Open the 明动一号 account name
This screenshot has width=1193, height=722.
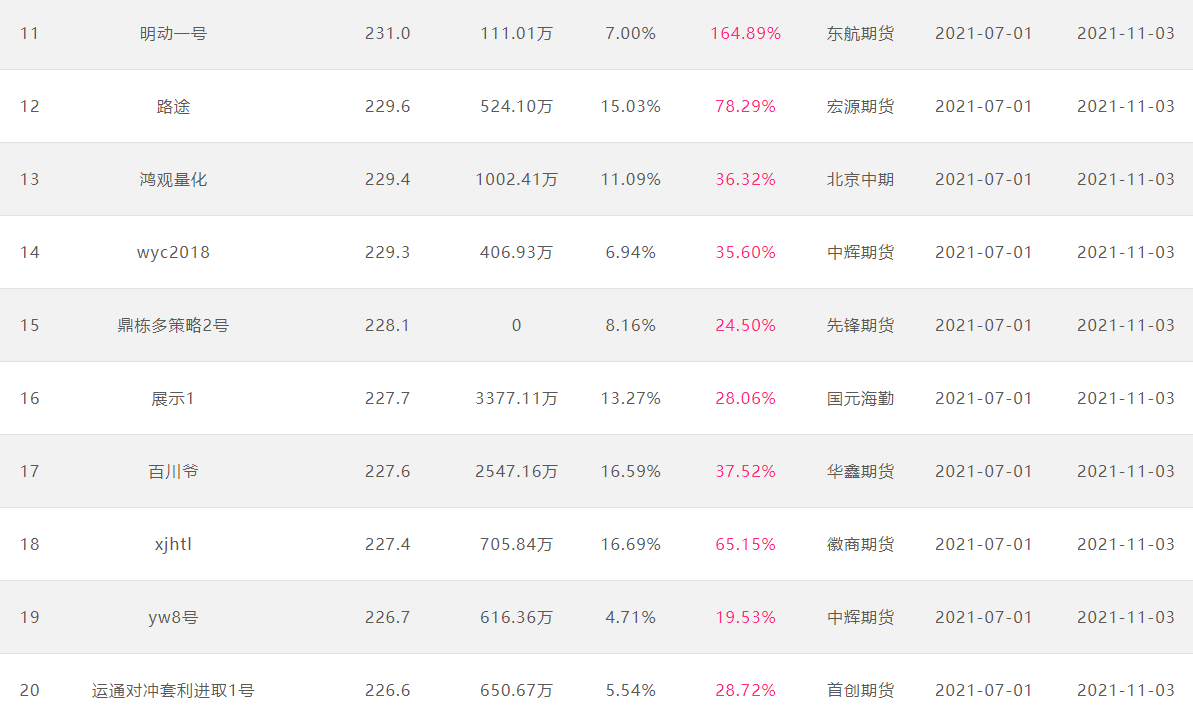173,33
